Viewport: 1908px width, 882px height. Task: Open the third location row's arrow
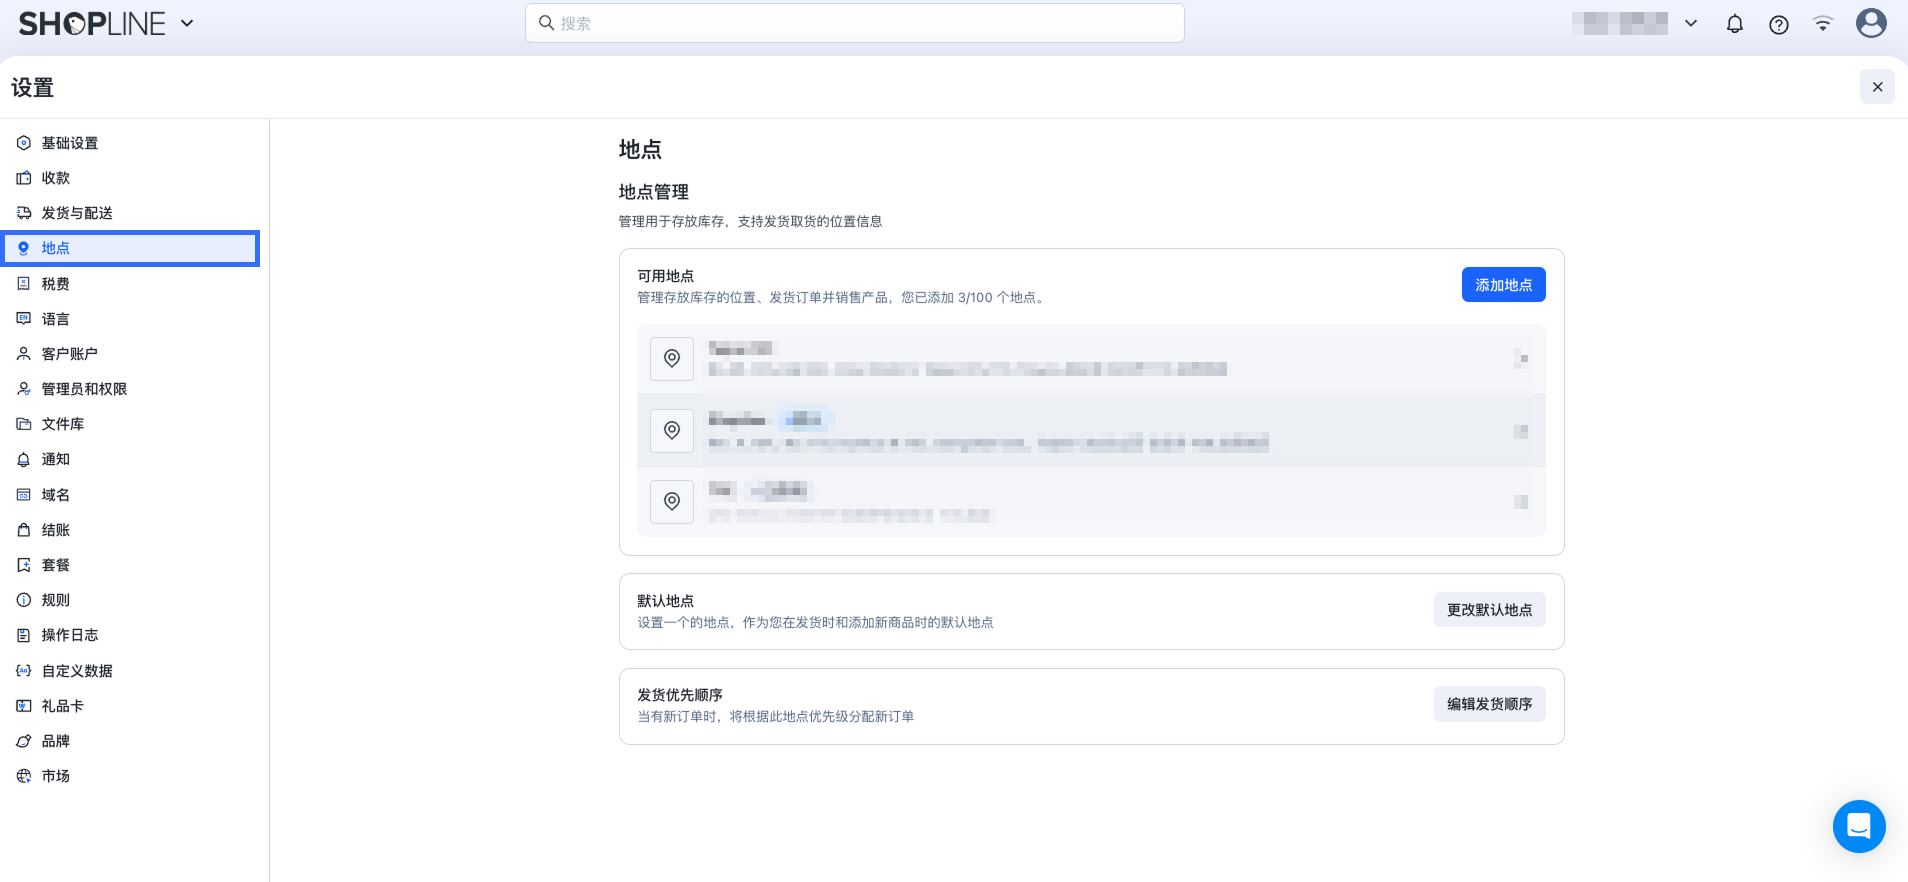(1521, 502)
